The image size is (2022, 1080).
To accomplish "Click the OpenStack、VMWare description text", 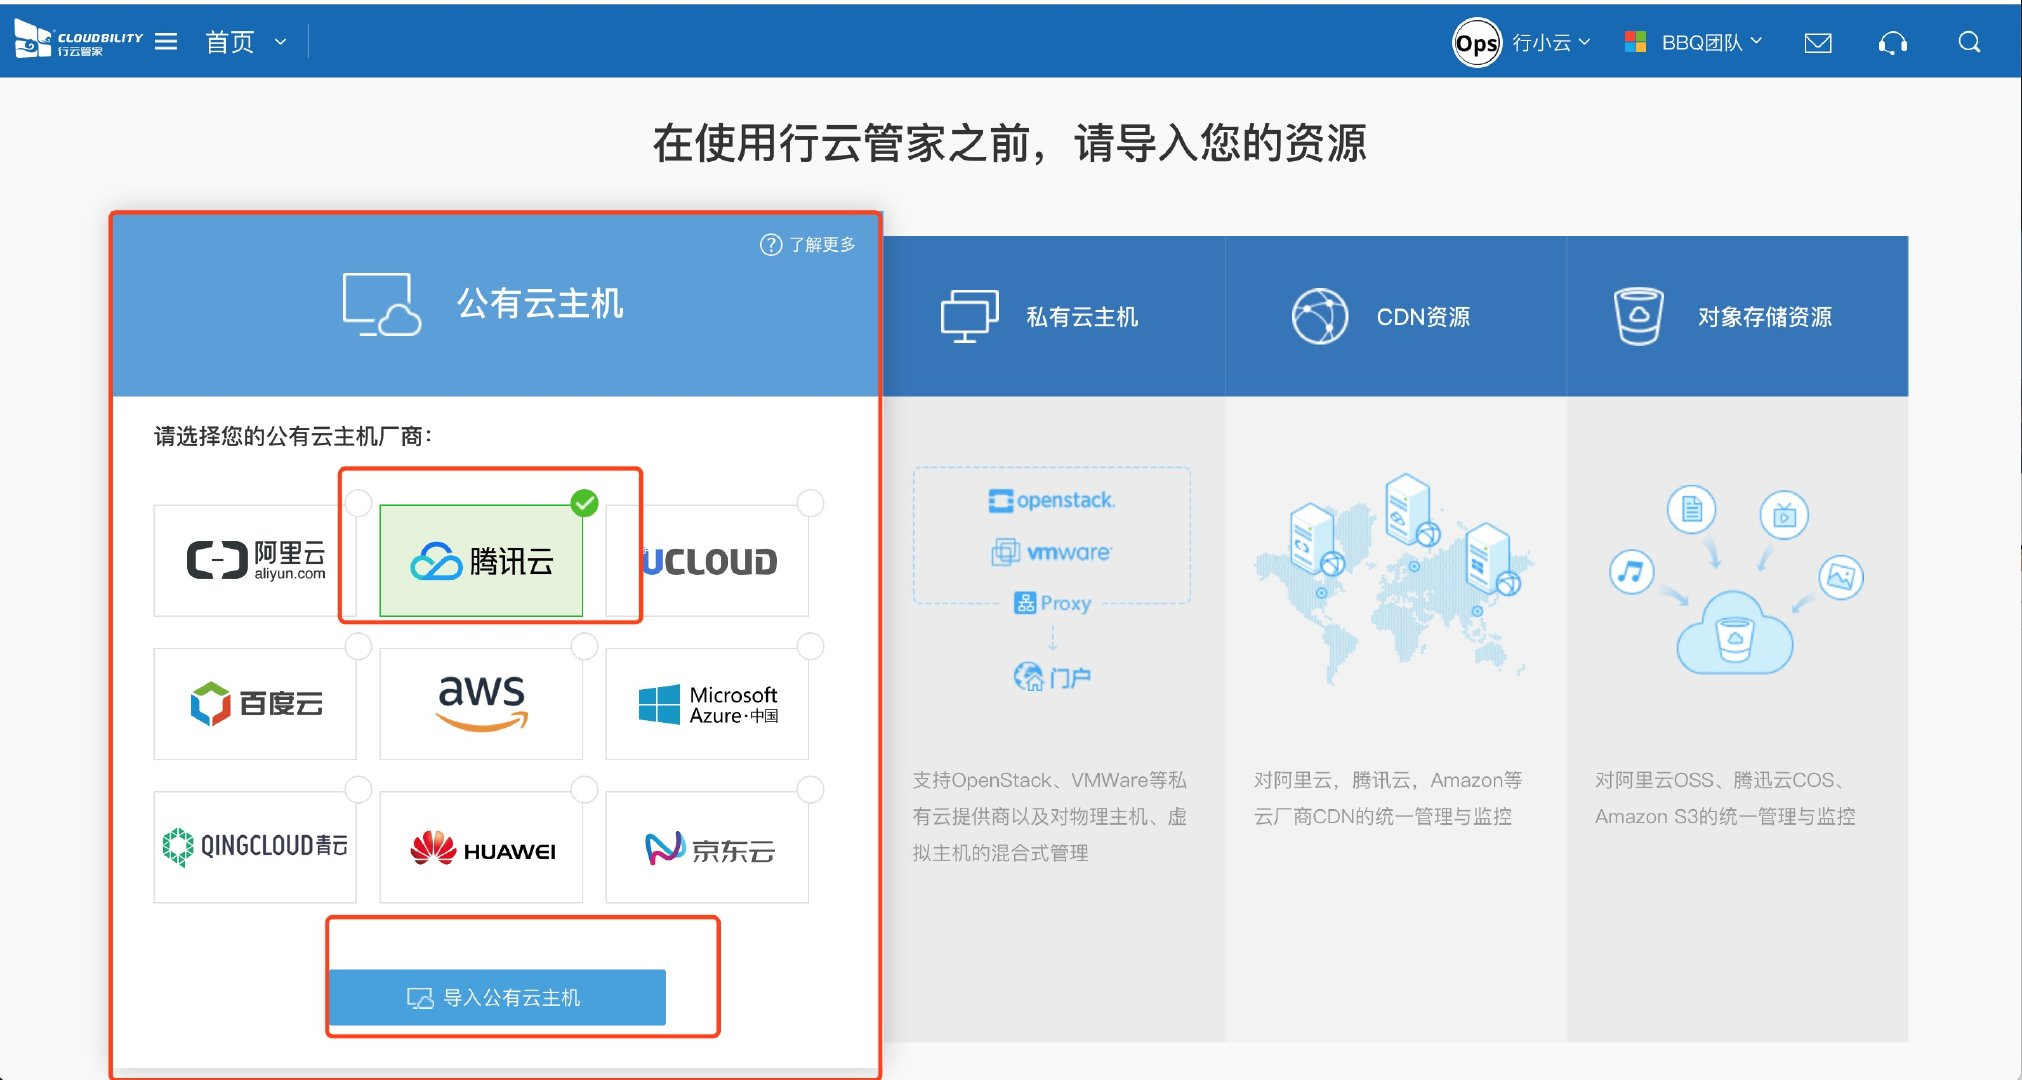I will coord(1049,816).
